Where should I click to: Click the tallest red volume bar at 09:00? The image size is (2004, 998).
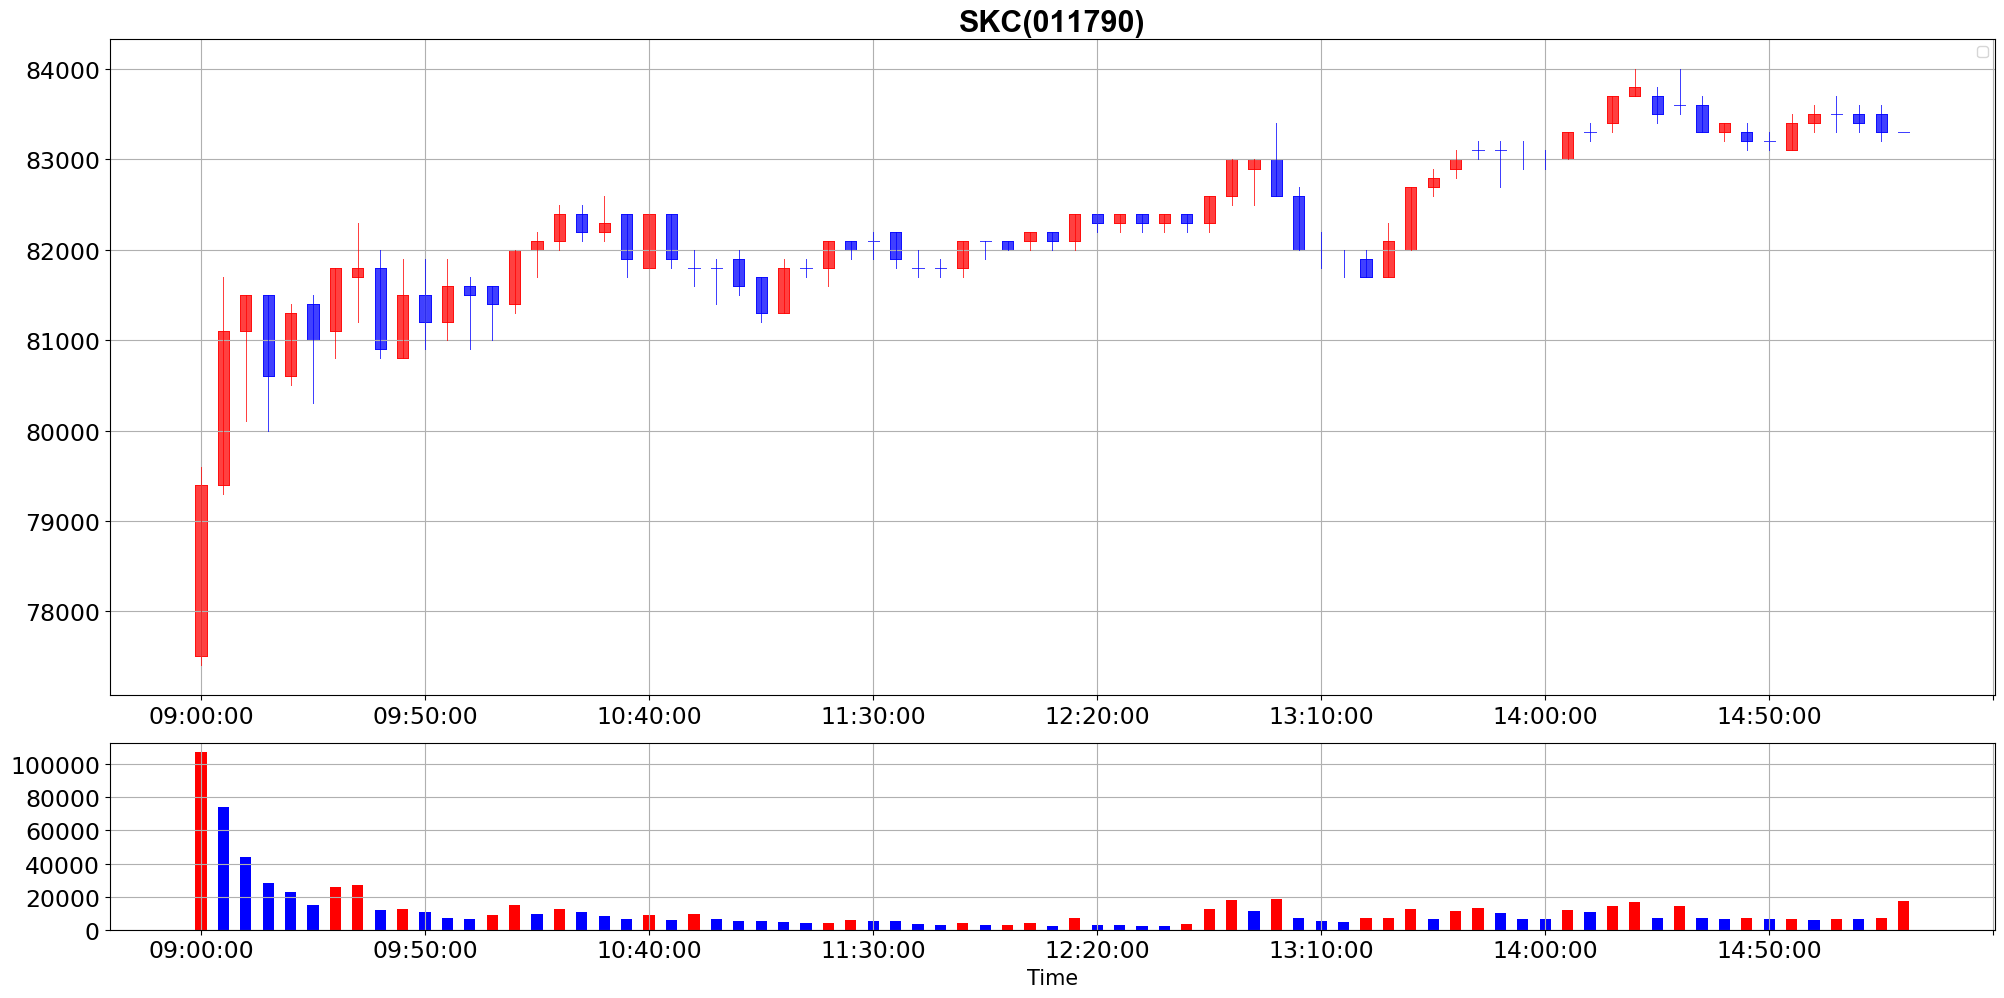[x=201, y=841]
